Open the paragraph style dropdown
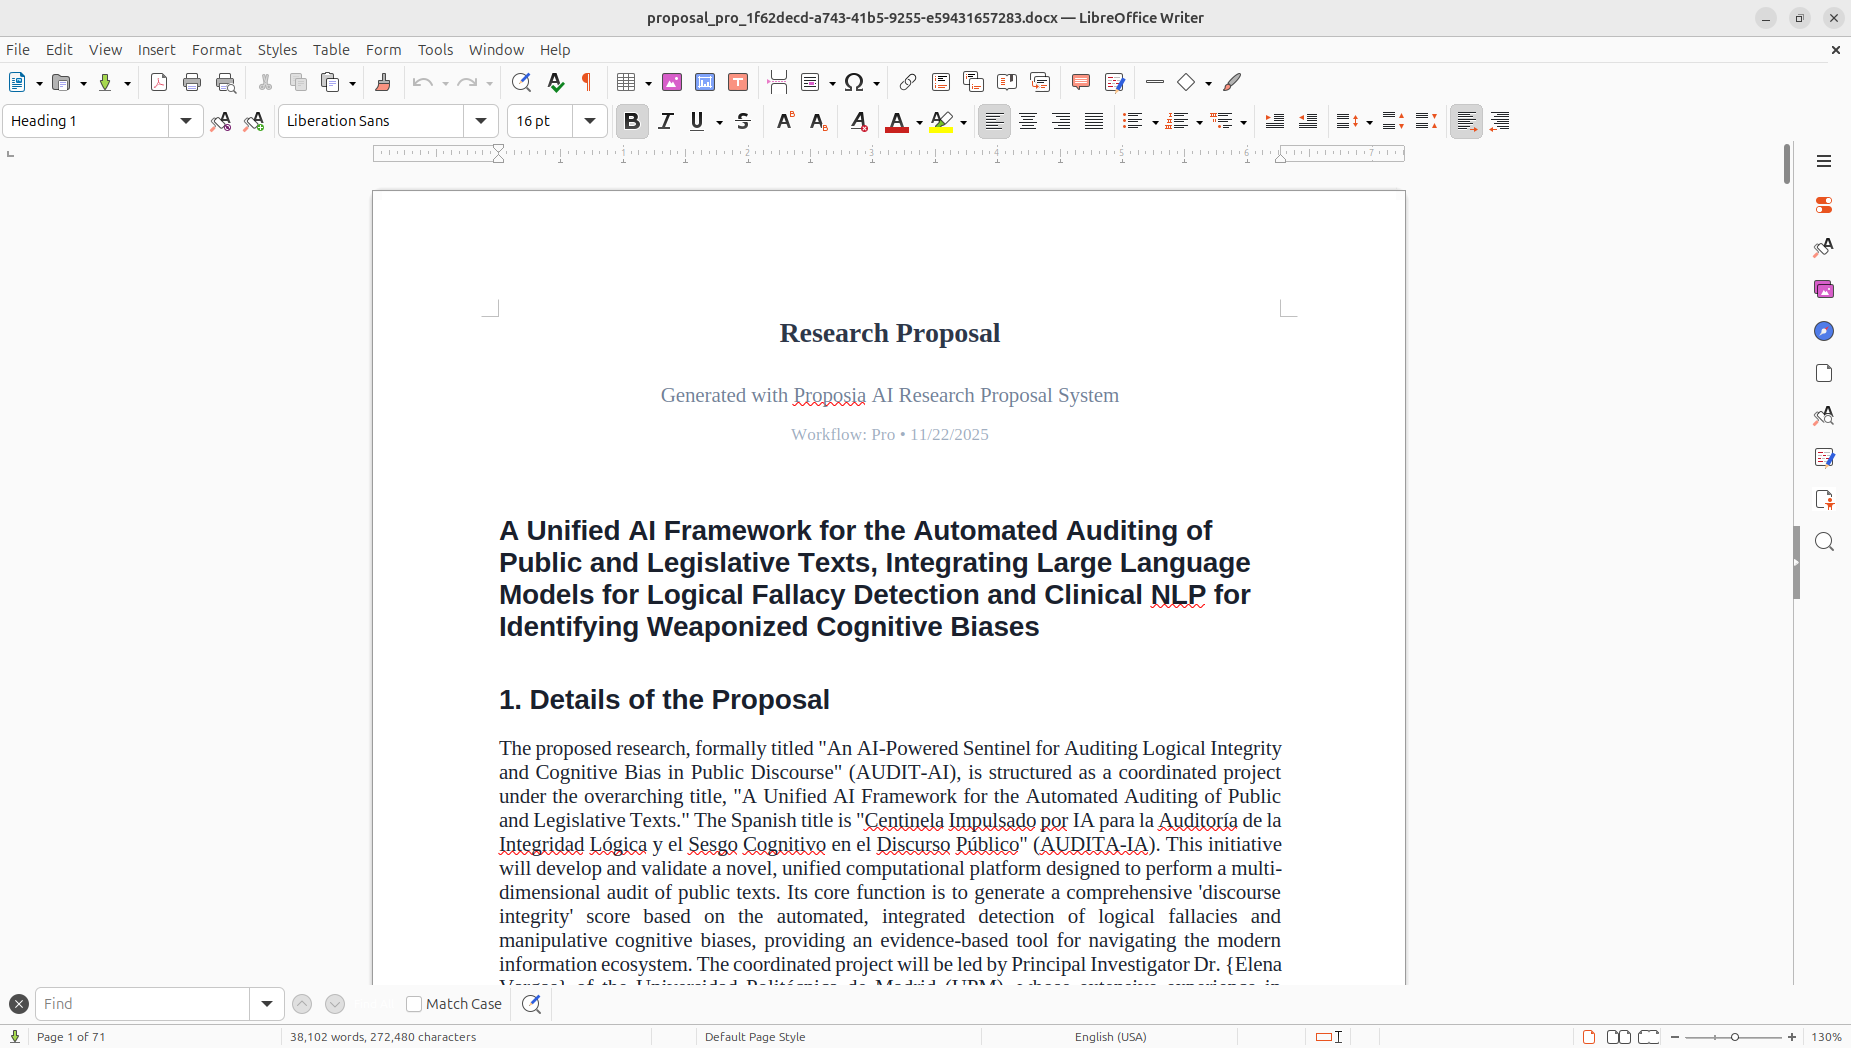The height and width of the screenshot is (1048, 1851). (186, 120)
